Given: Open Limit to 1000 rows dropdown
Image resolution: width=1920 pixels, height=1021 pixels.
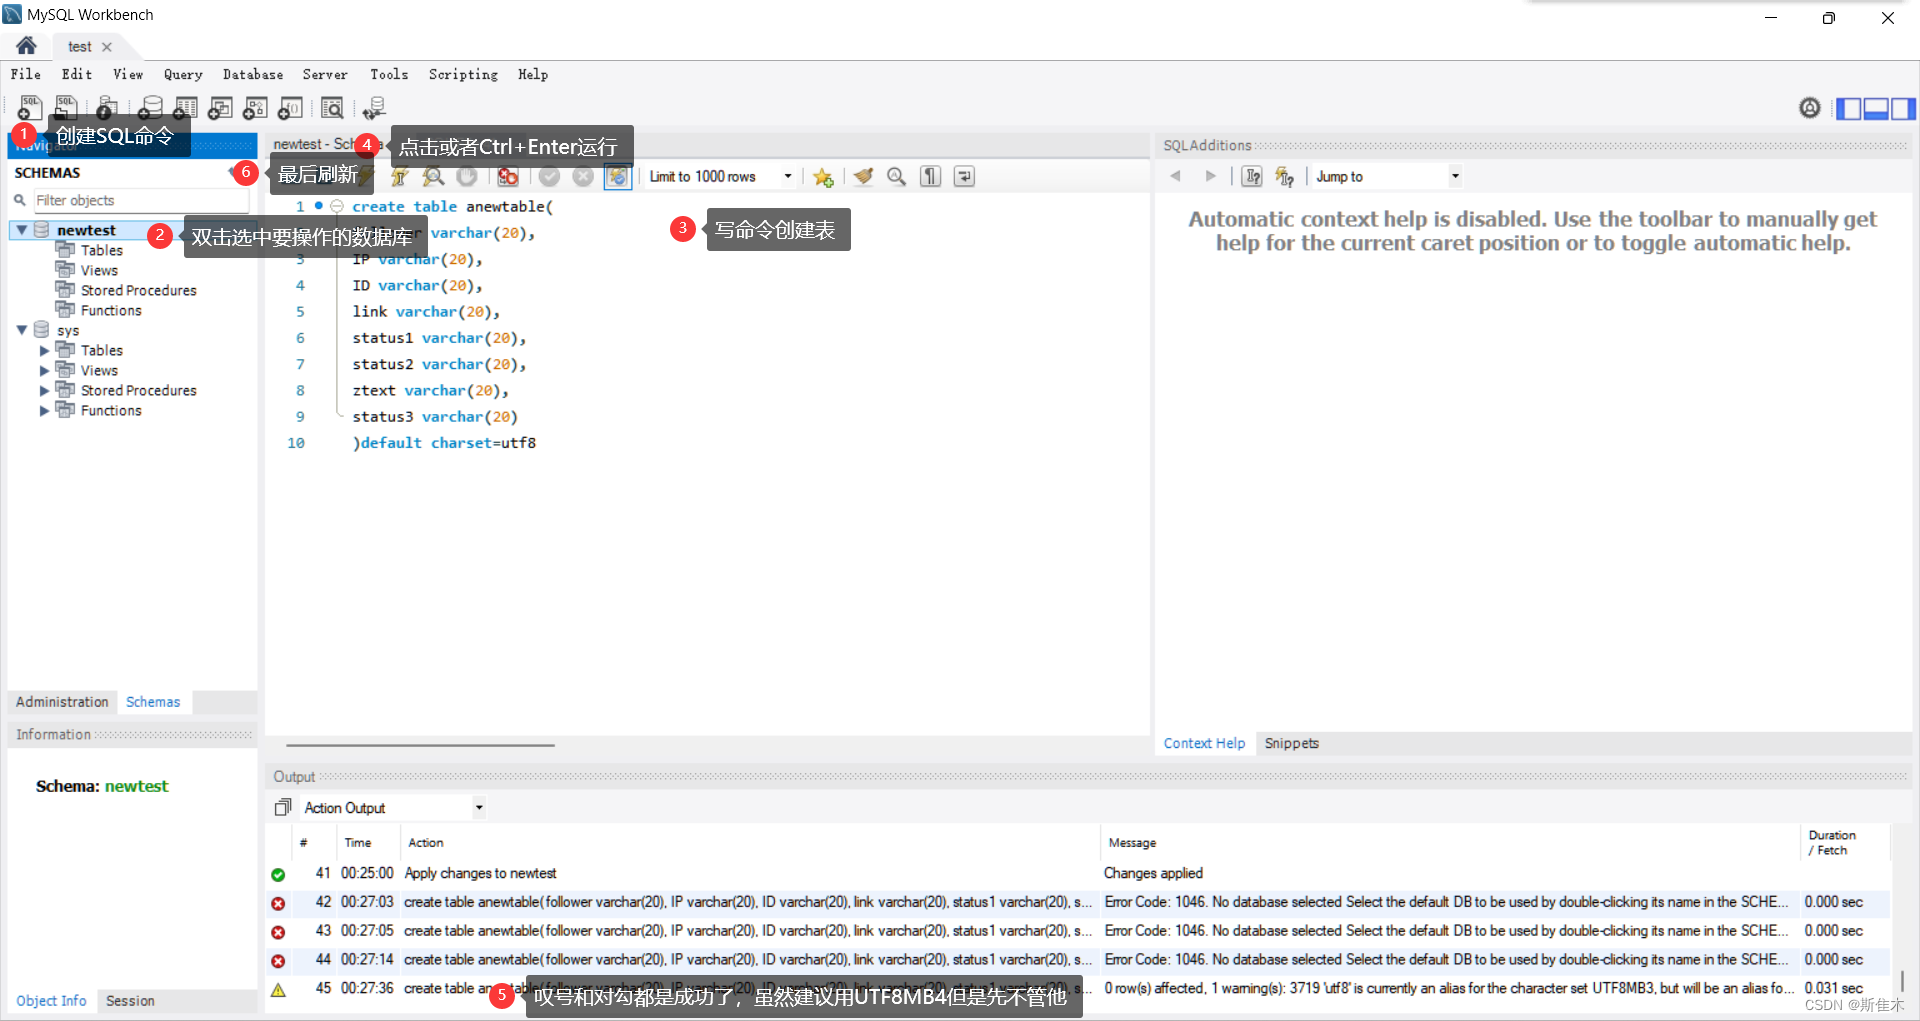Looking at the screenshot, I should click(x=788, y=176).
